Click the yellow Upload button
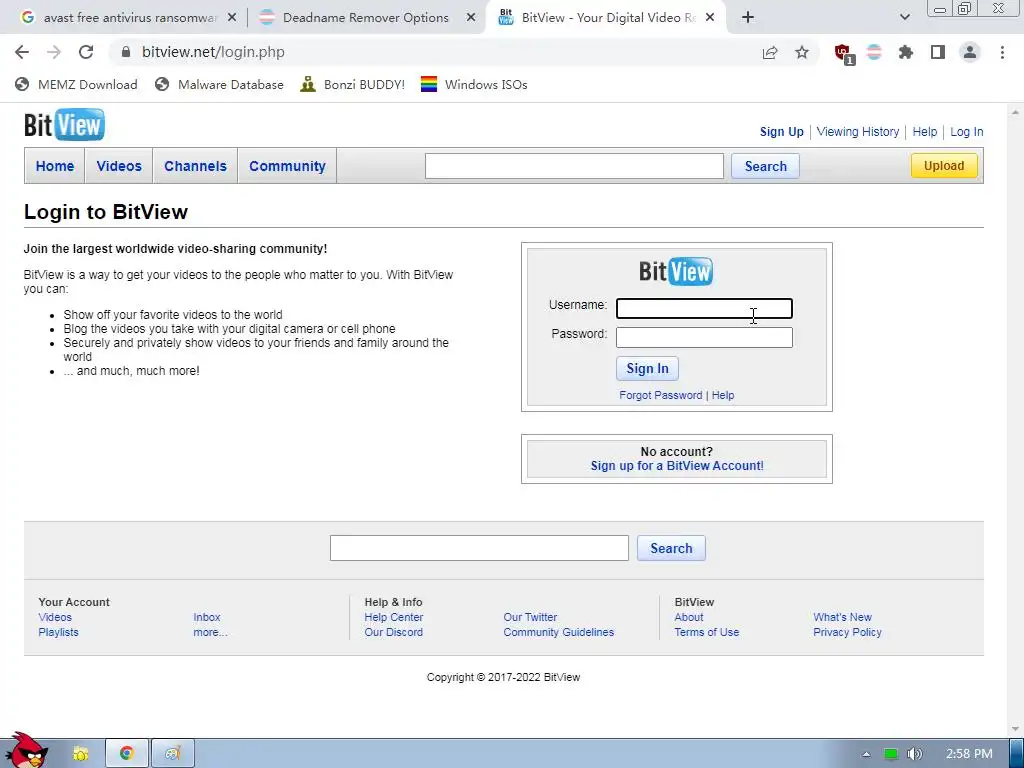This screenshot has width=1024, height=768. click(944, 166)
